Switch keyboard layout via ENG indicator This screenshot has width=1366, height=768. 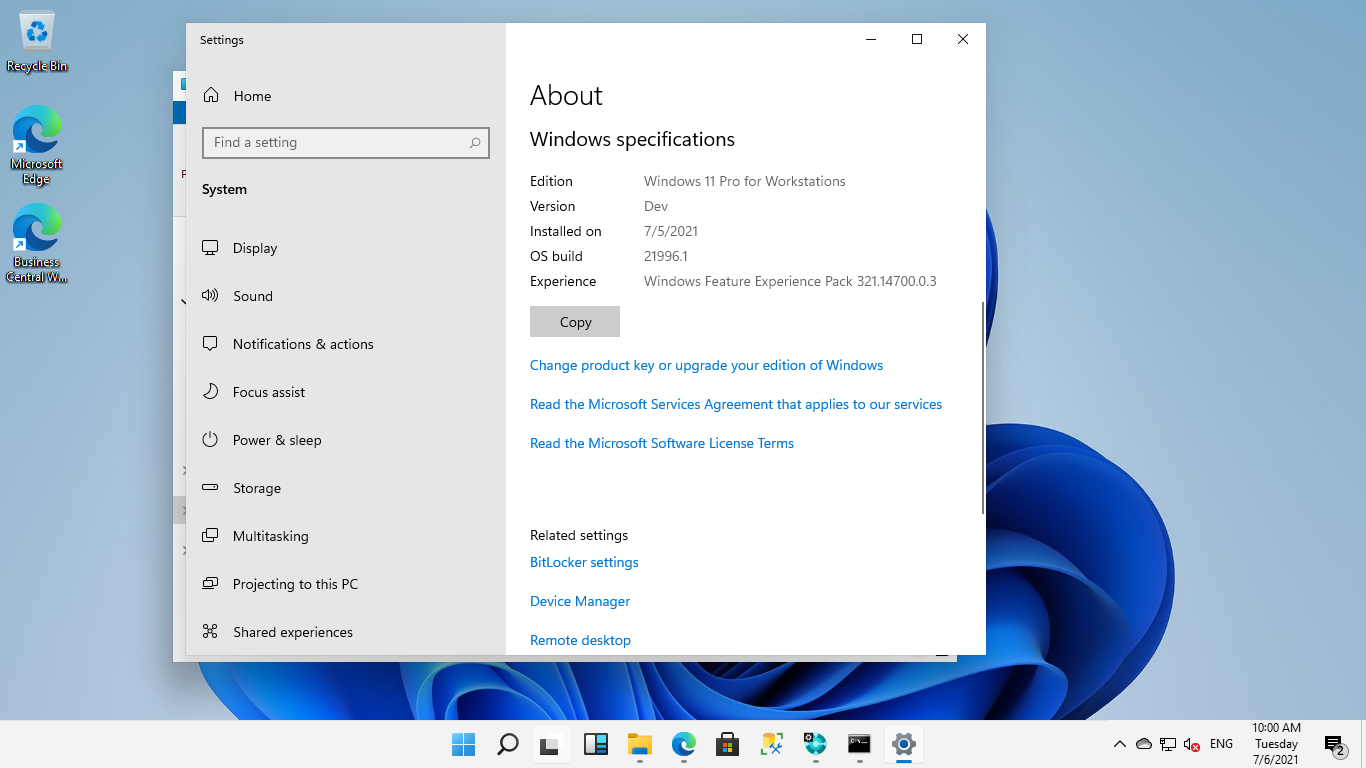click(x=1221, y=744)
